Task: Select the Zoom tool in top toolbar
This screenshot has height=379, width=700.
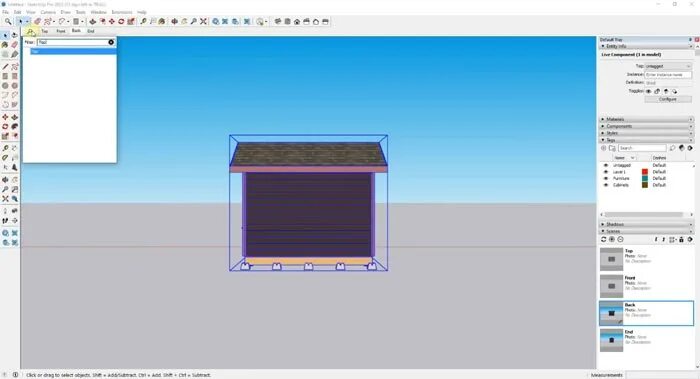Action: pos(194,21)
